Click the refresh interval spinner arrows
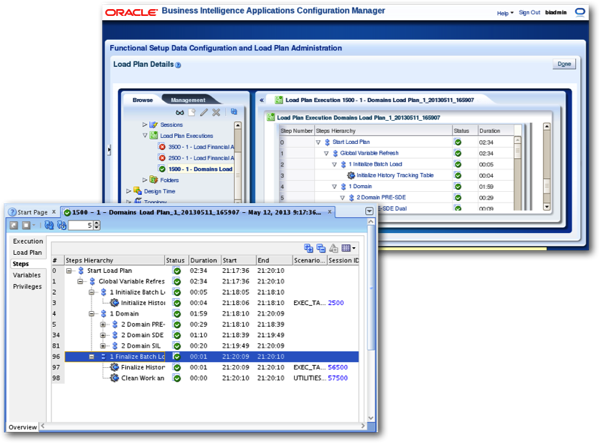Screen dimensions: 600x443 [97, 225]
